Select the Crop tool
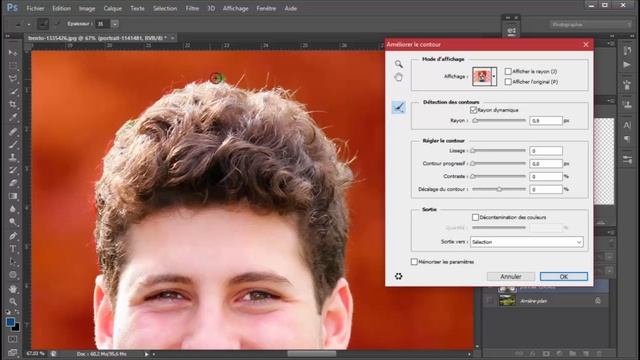Viewport: 640px width, 360px height. pos(13,105)
